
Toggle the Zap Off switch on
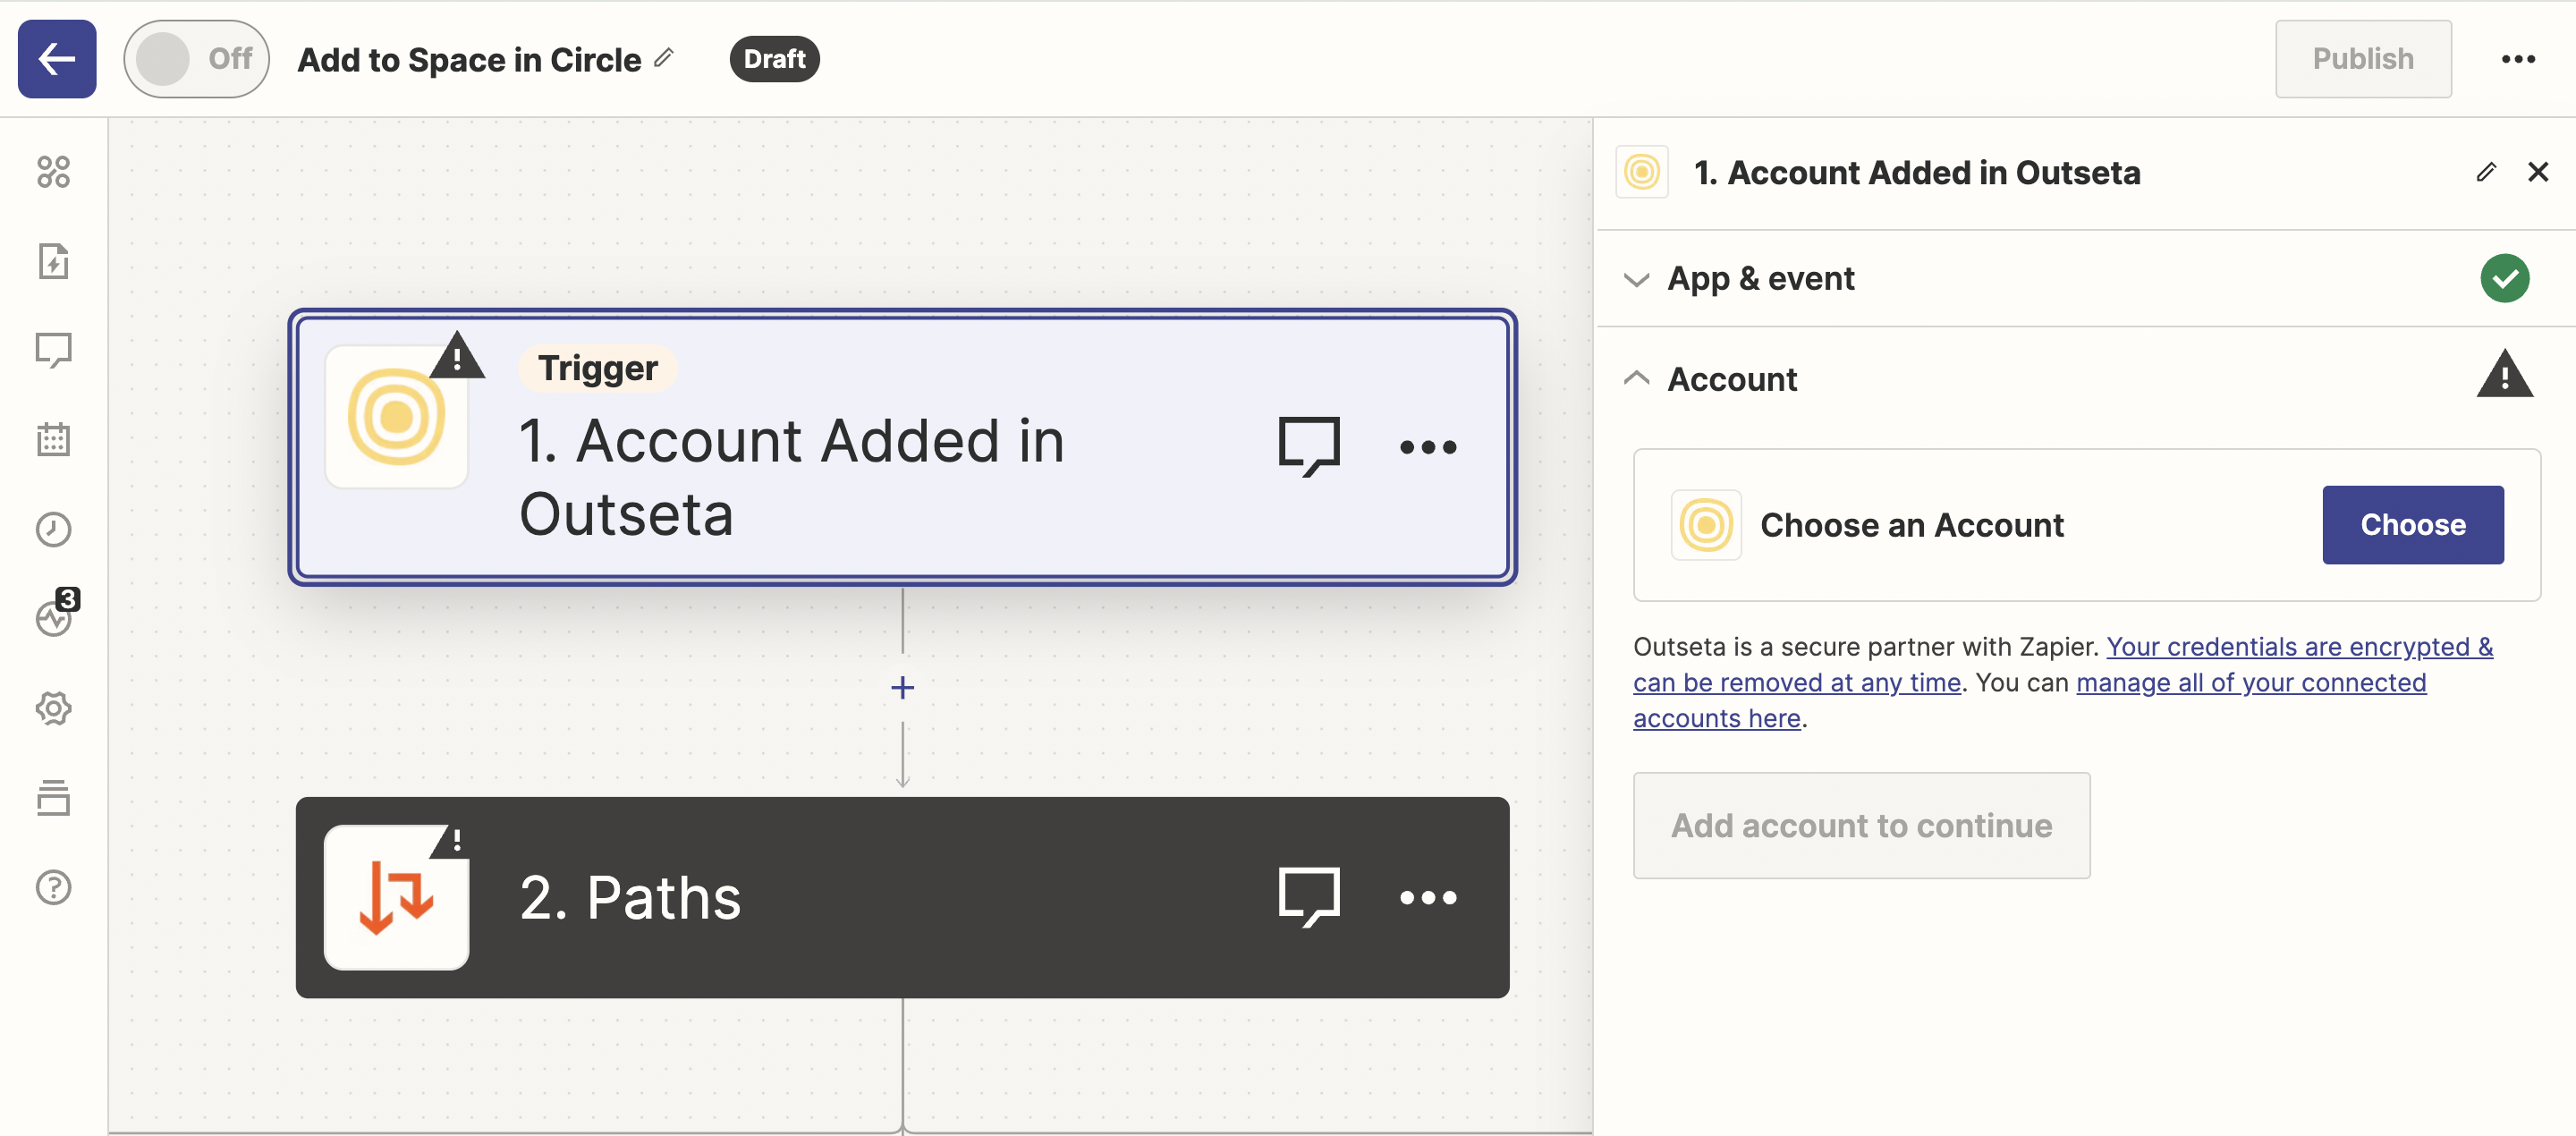(195, 59)
